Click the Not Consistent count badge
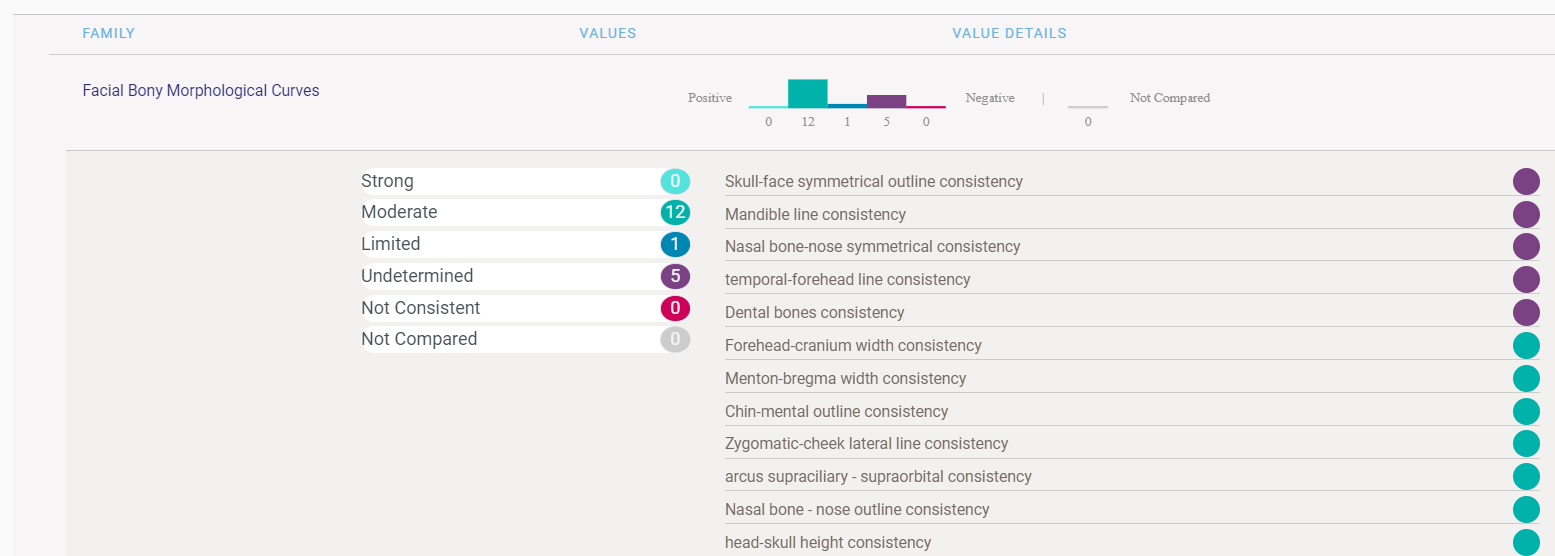This screenshot has height=556, width=1555. pyautogui.click(x=675, y=308)
